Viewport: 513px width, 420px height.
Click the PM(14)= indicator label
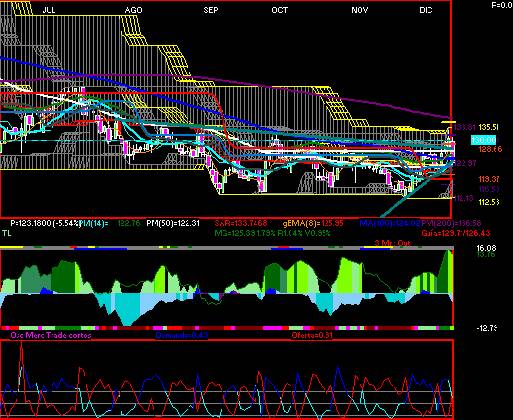pyautogui.click(x=94, y=223)
